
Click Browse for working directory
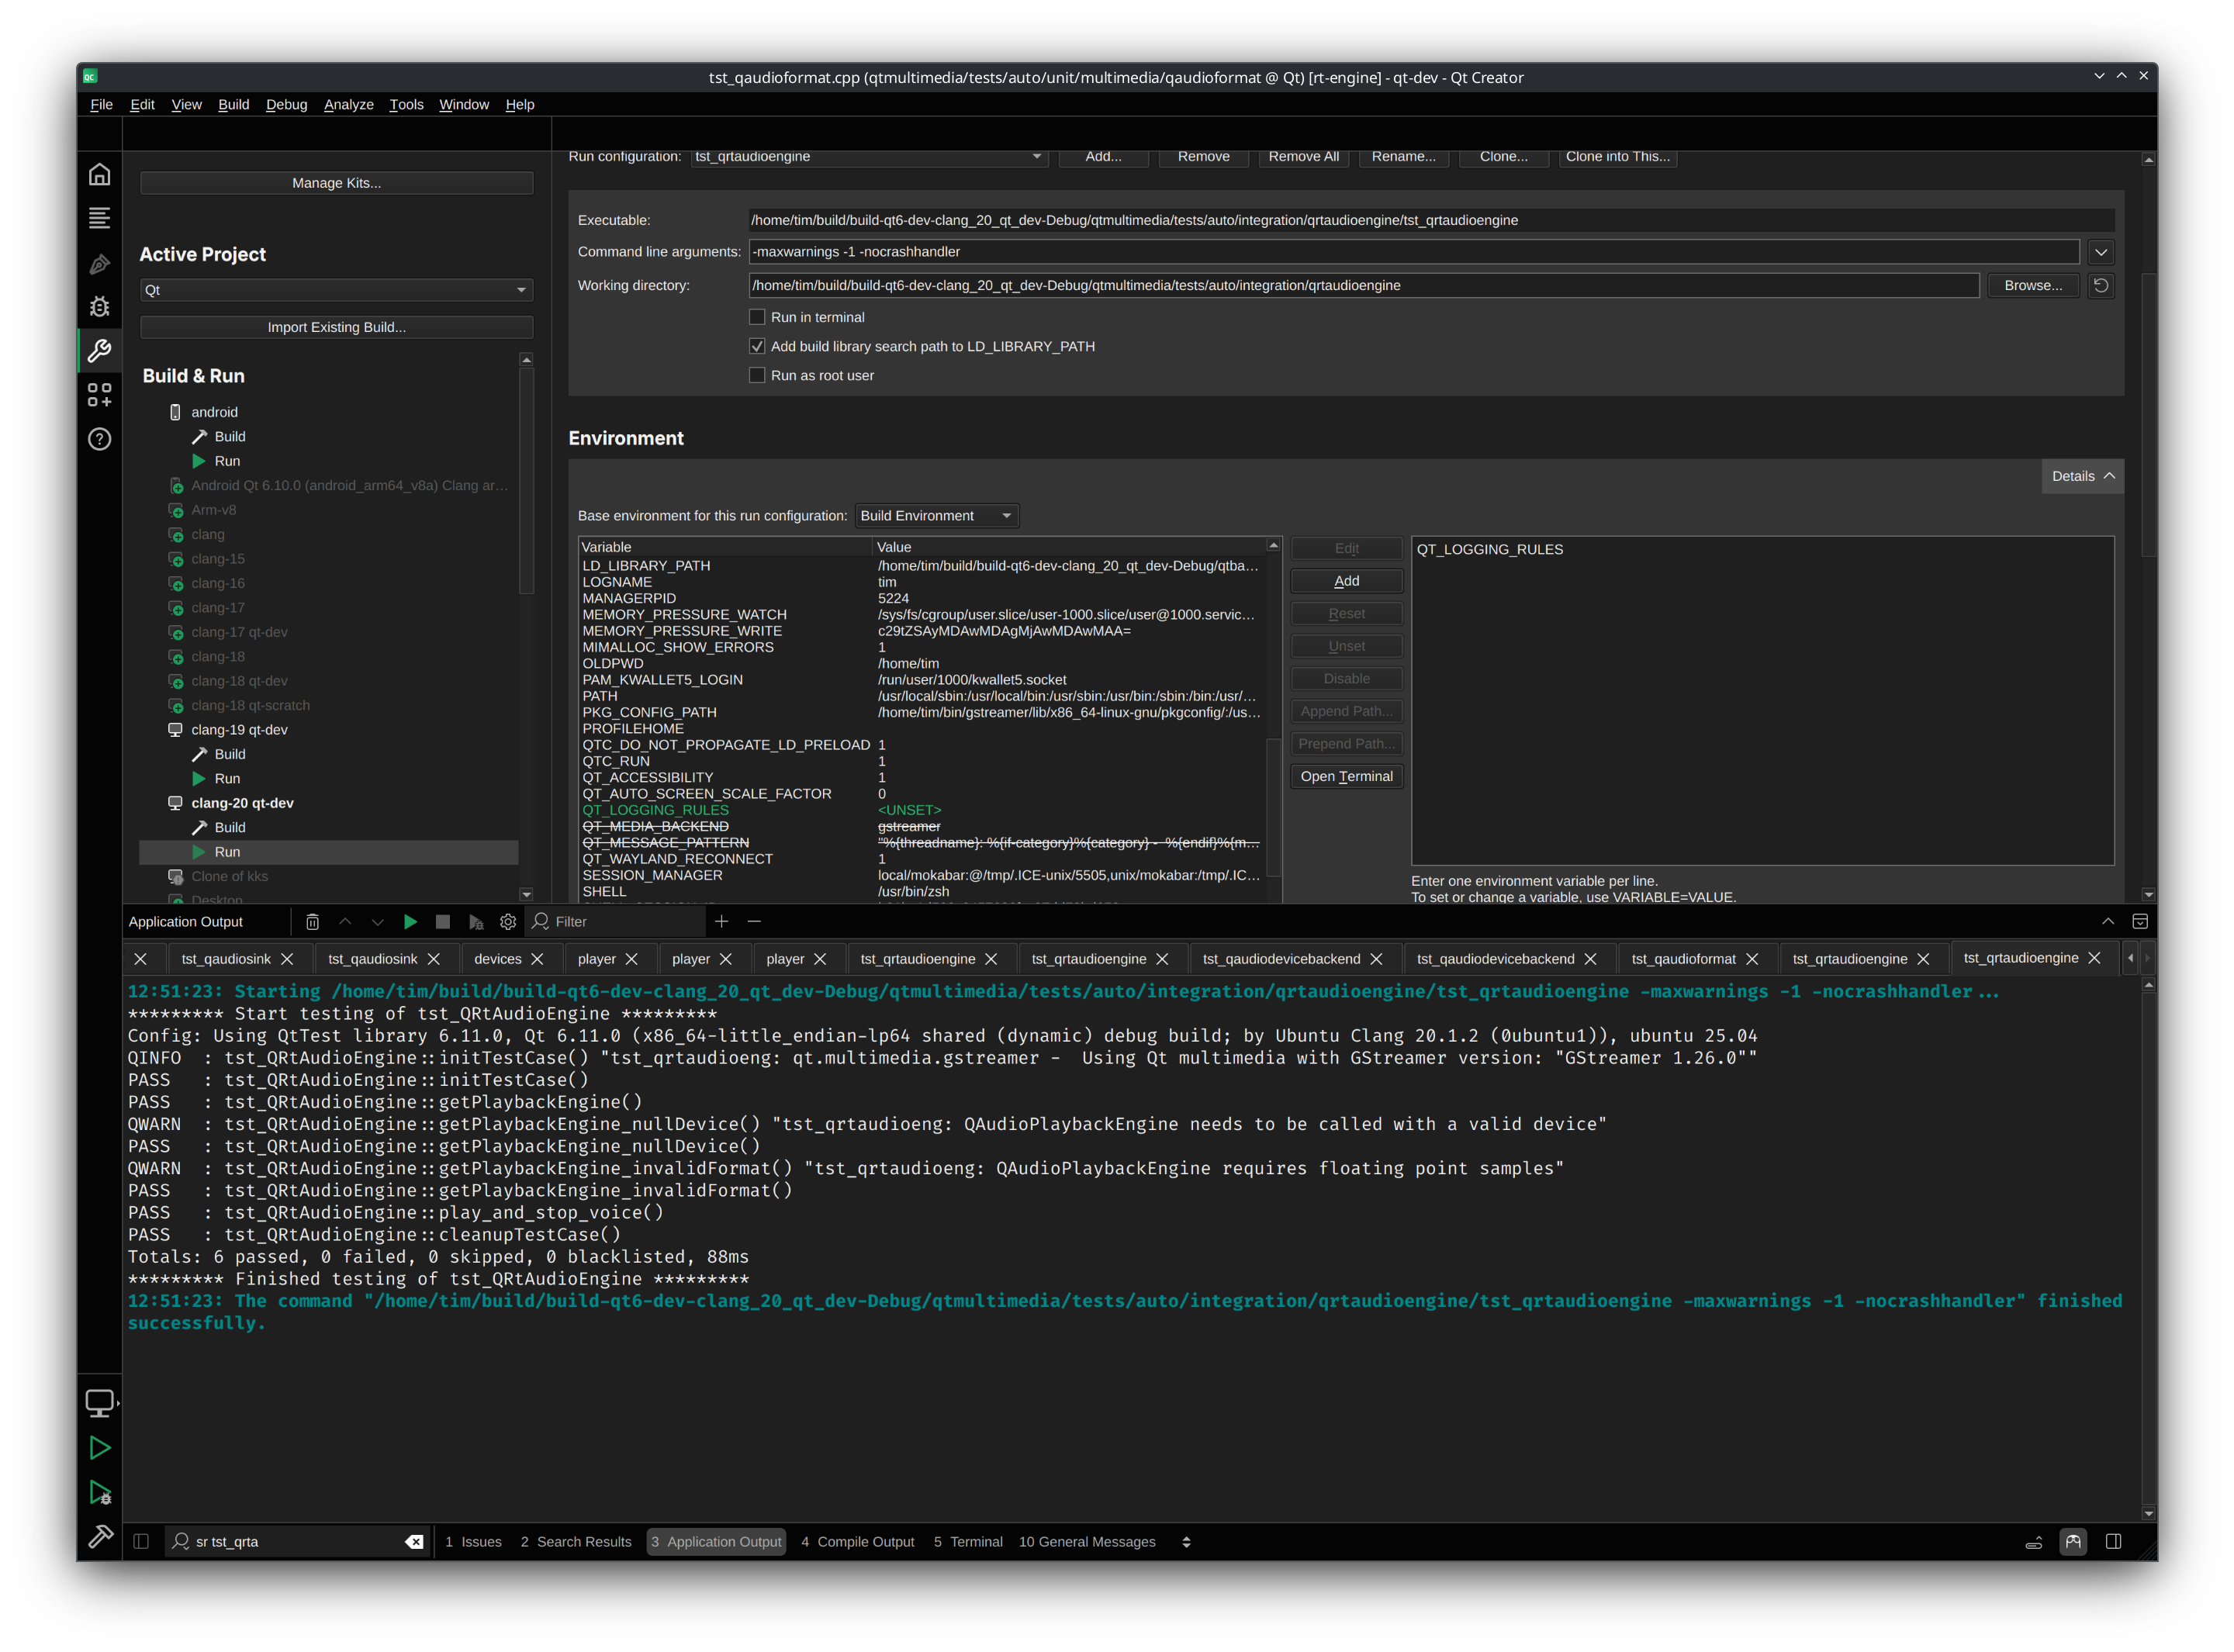2033,286
